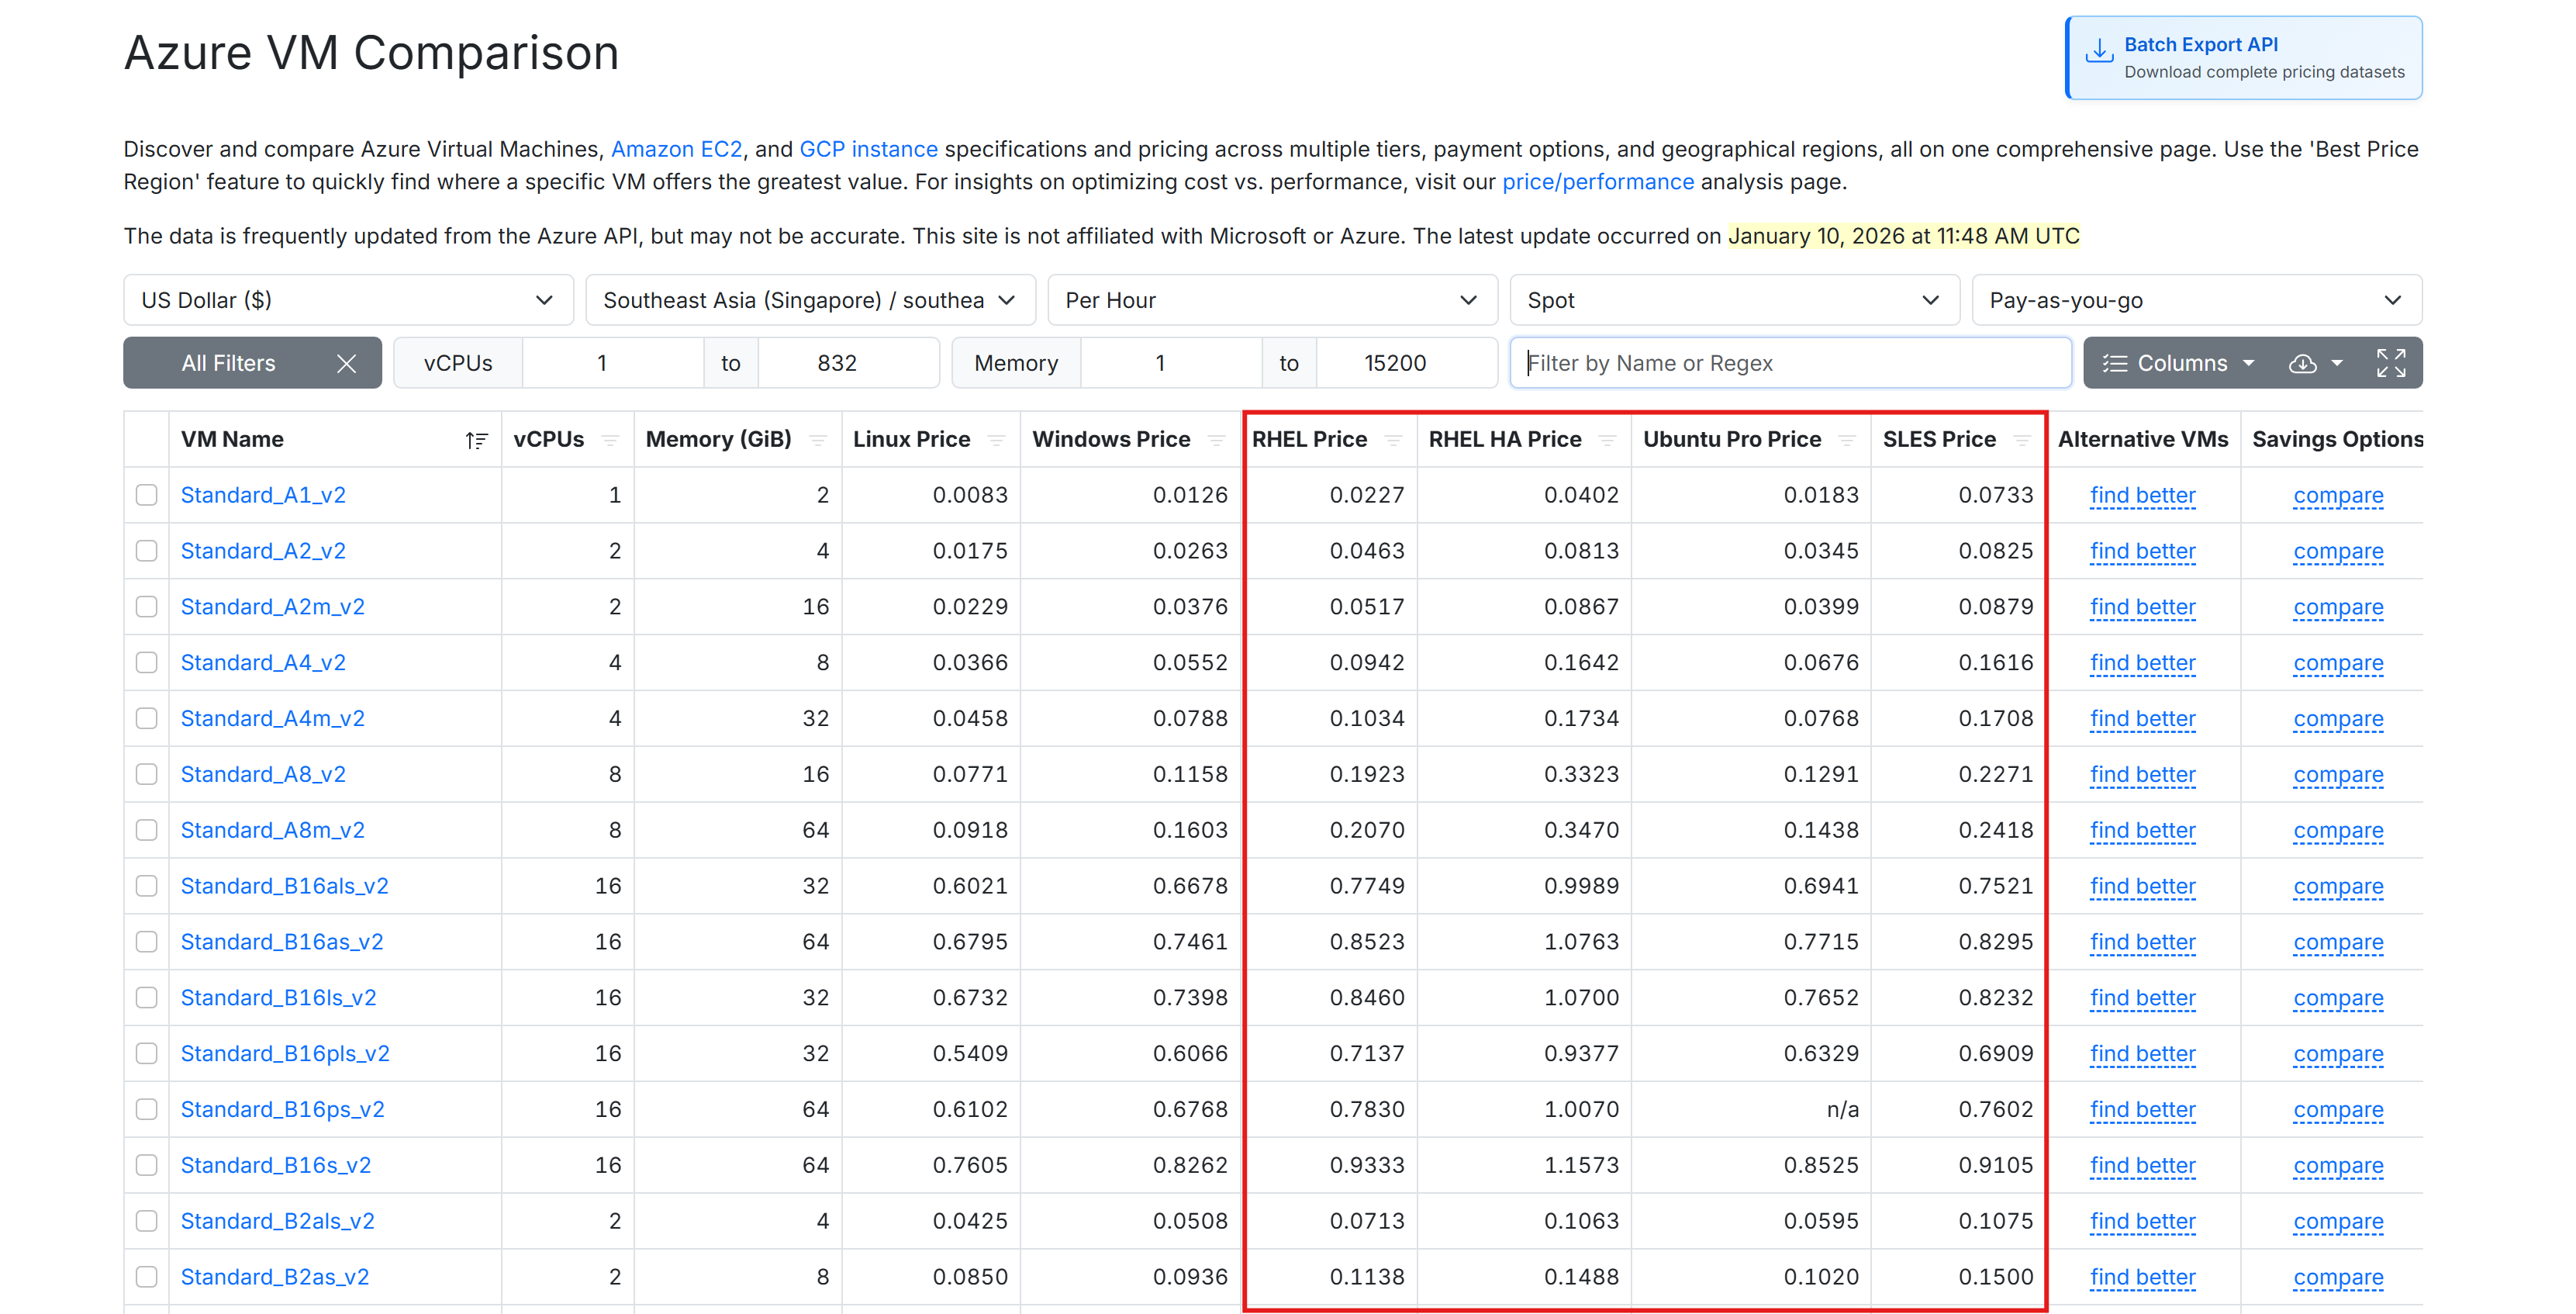This screenshot has height=1314, width=2576.
Task: Check the Standard_A1_v2 row checkbox
Action: coord(147,495)
